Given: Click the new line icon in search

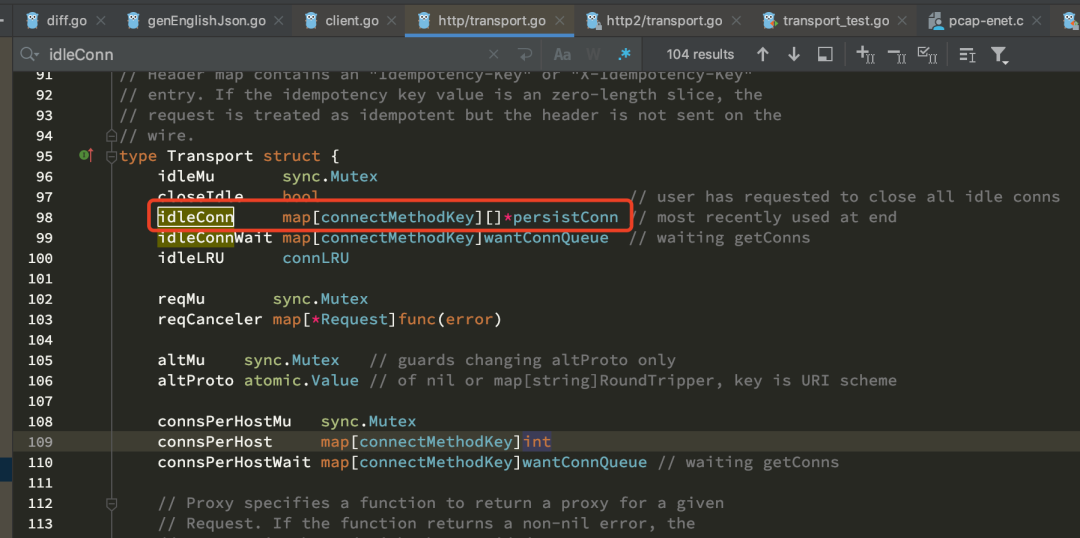Looking at the screenshot, I should click(x=526, y=54).
